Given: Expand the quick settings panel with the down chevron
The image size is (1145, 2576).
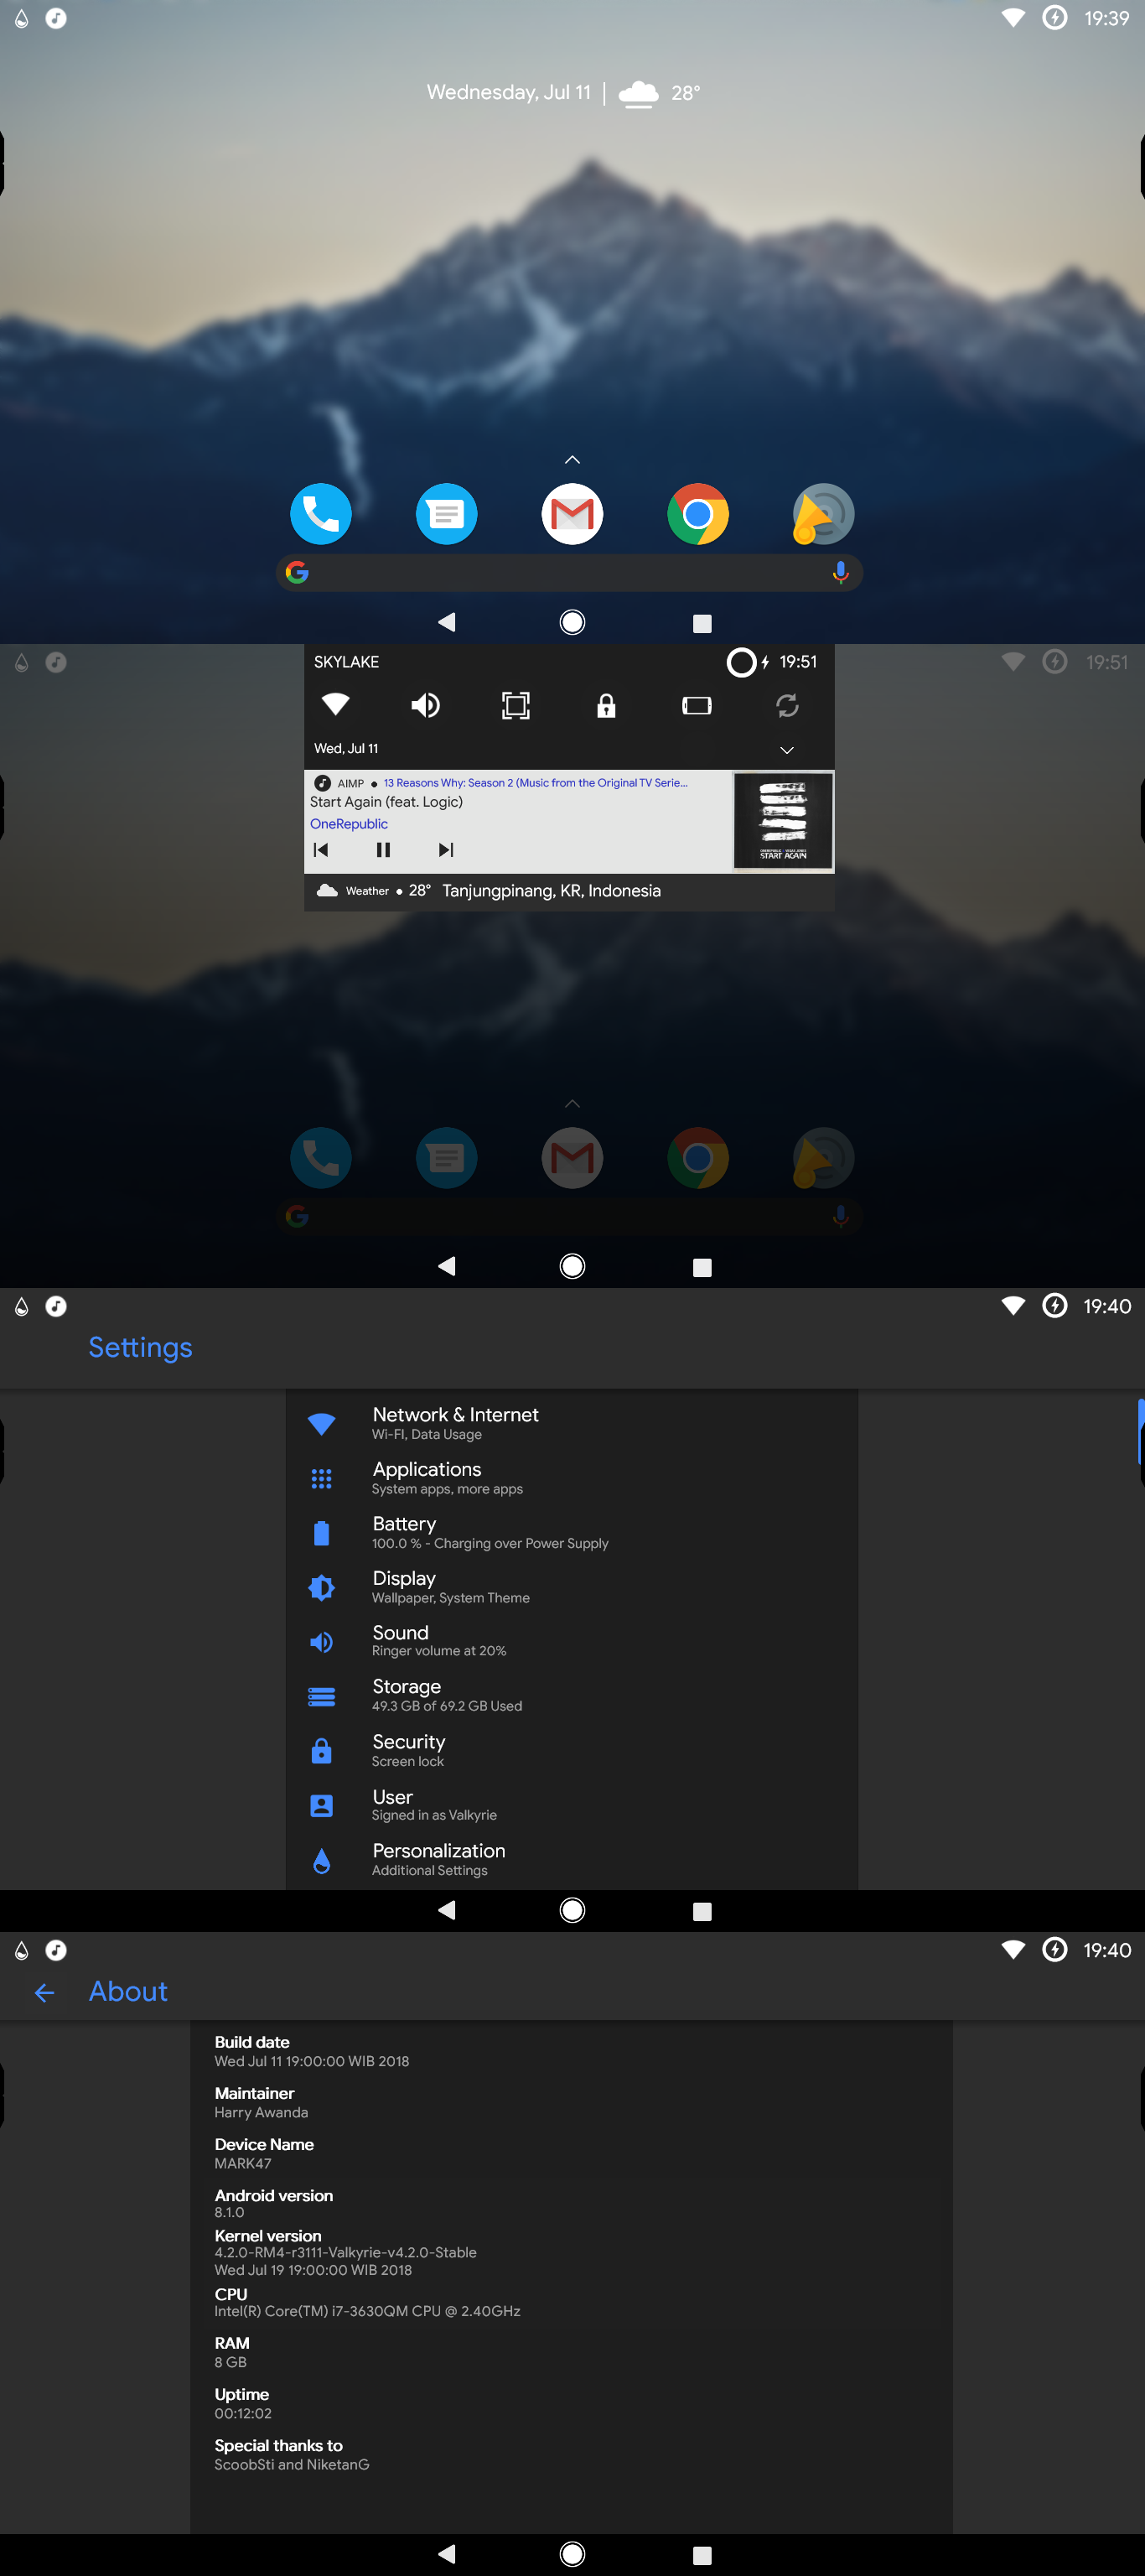Looking at the screenshot, I should click(787, 750).
